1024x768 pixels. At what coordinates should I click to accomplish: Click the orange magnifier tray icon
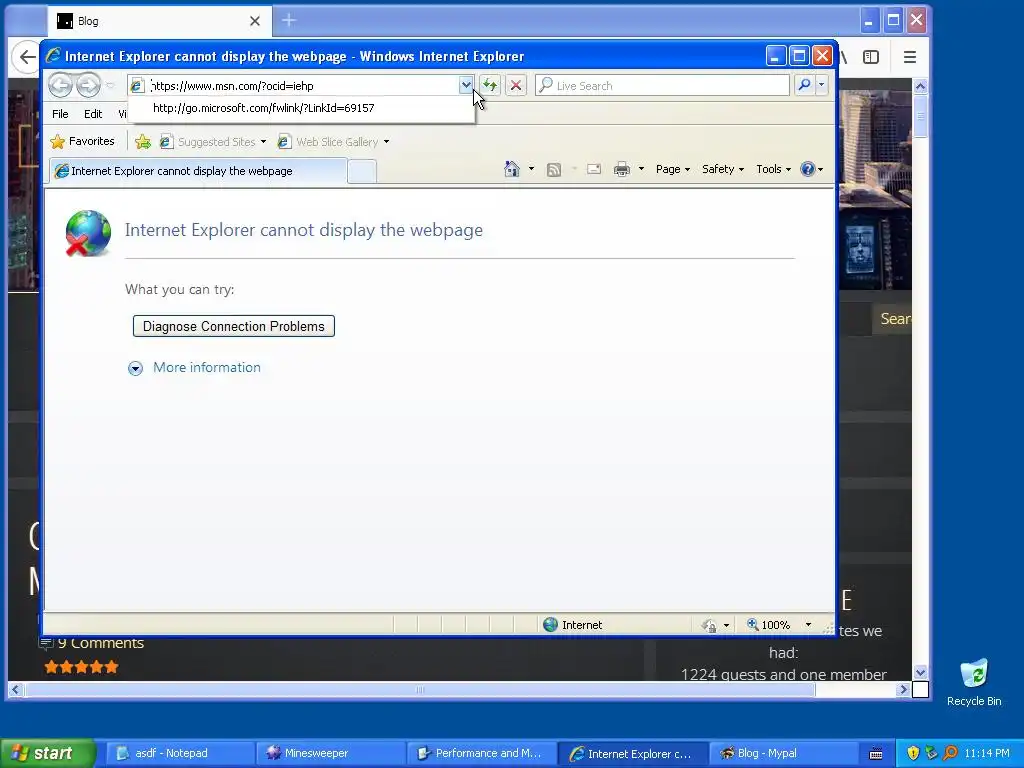pos(950,753)
